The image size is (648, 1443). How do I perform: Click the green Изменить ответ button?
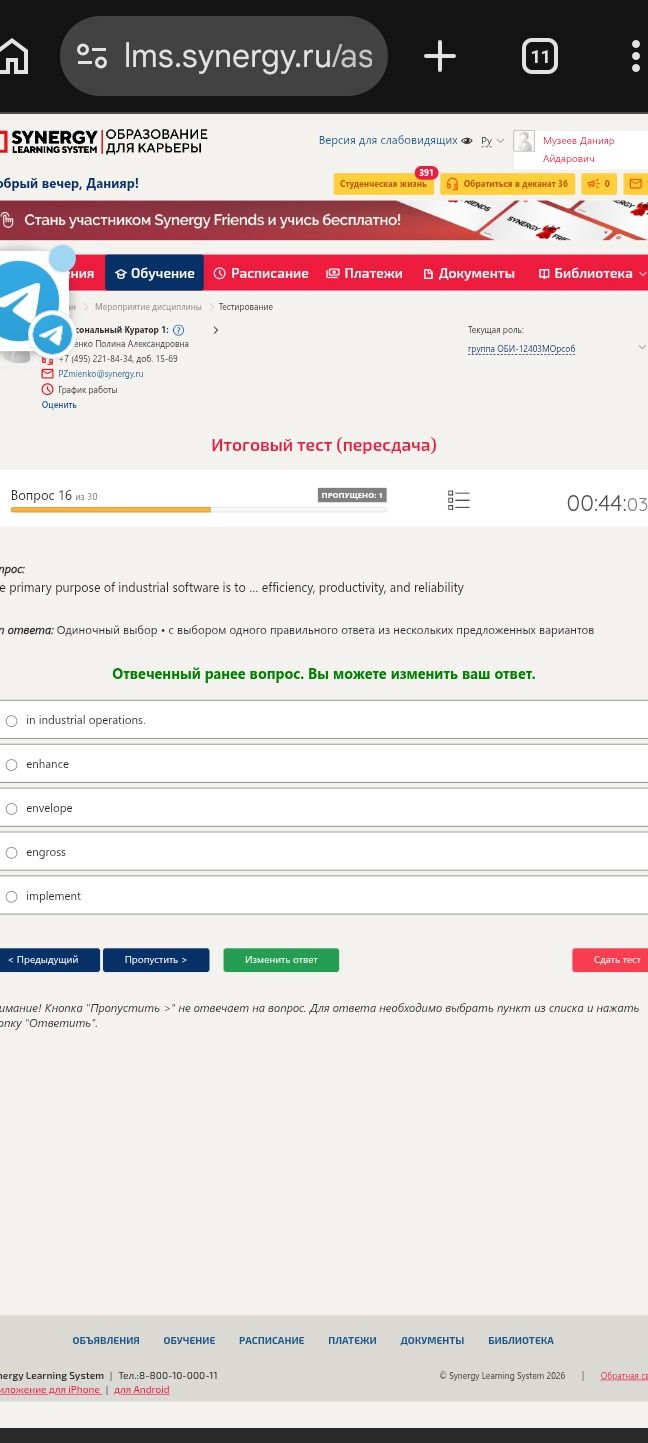(x=281, y=960)
